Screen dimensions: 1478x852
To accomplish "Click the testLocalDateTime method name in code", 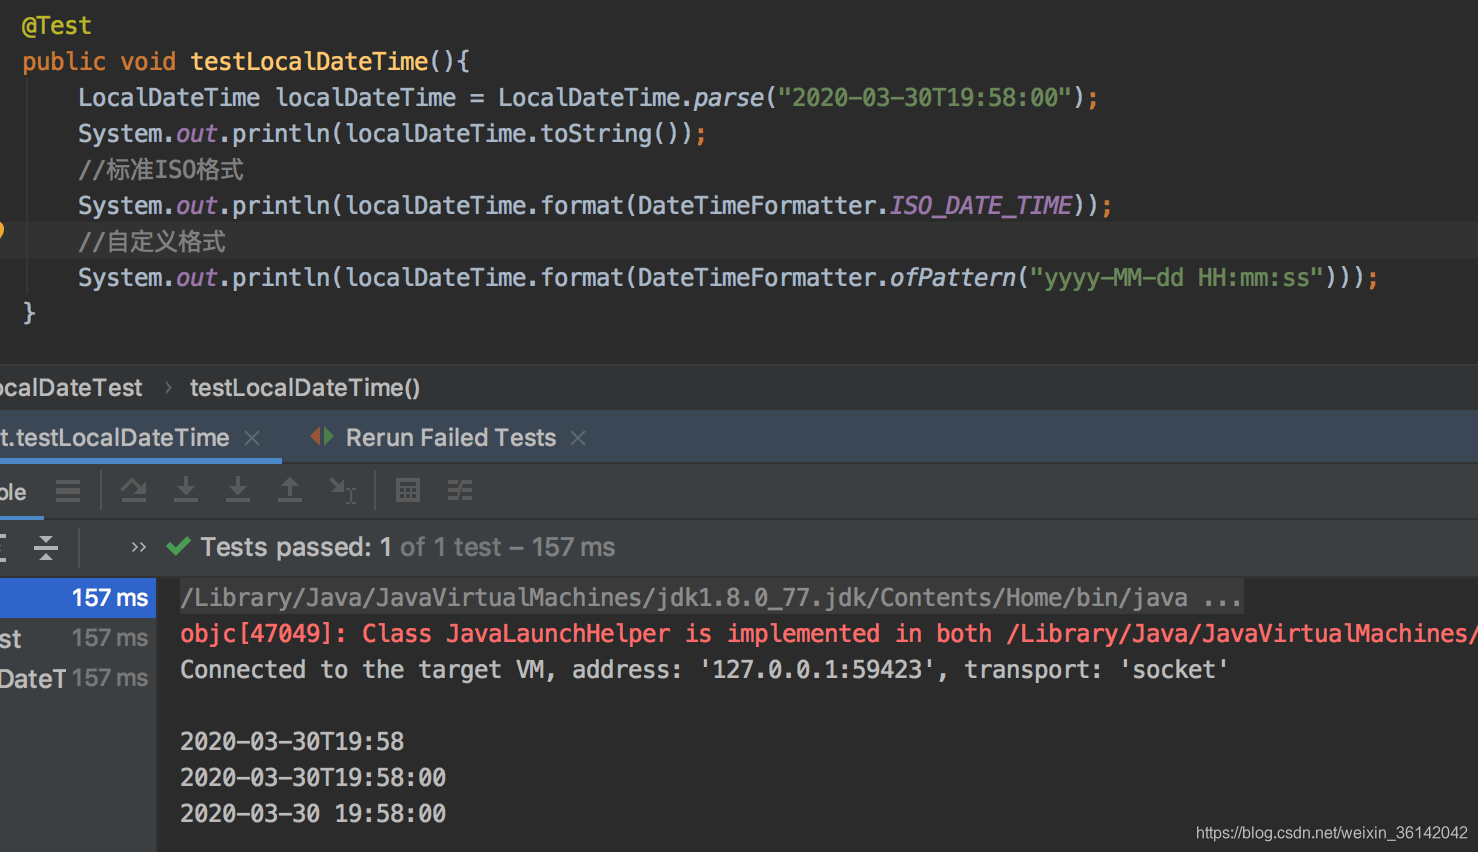I will click(309, 62).
